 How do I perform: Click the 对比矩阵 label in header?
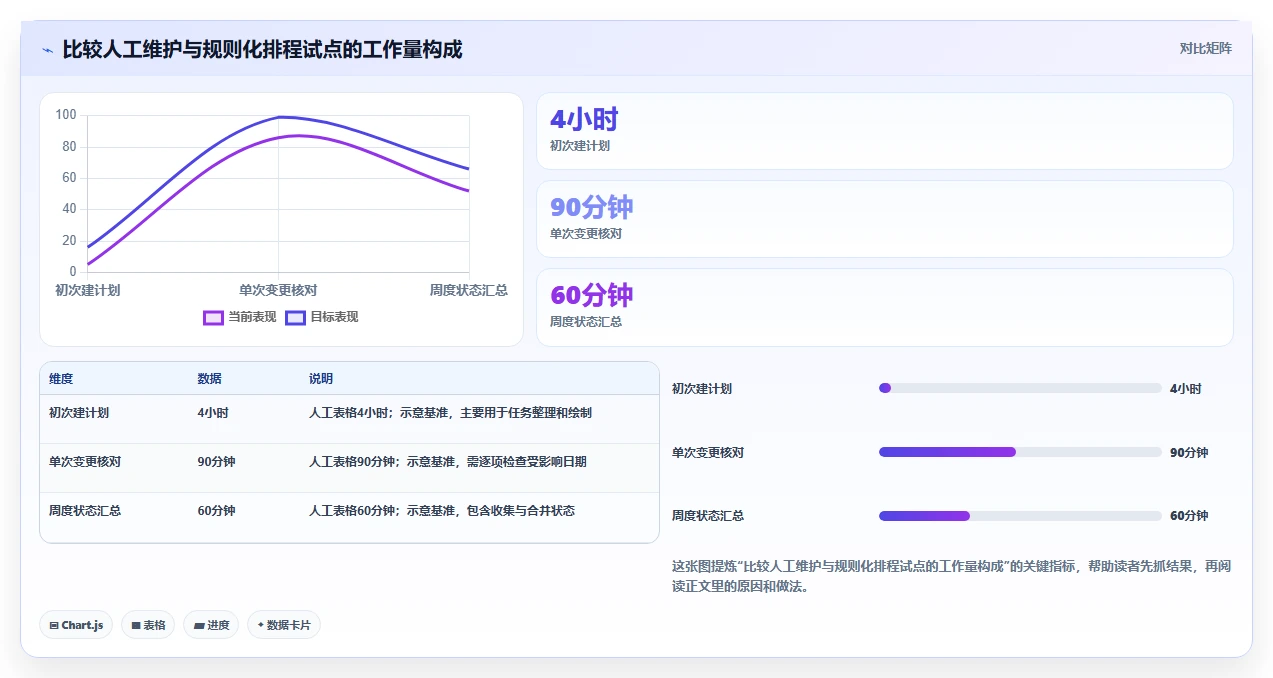click(1206, 48)
